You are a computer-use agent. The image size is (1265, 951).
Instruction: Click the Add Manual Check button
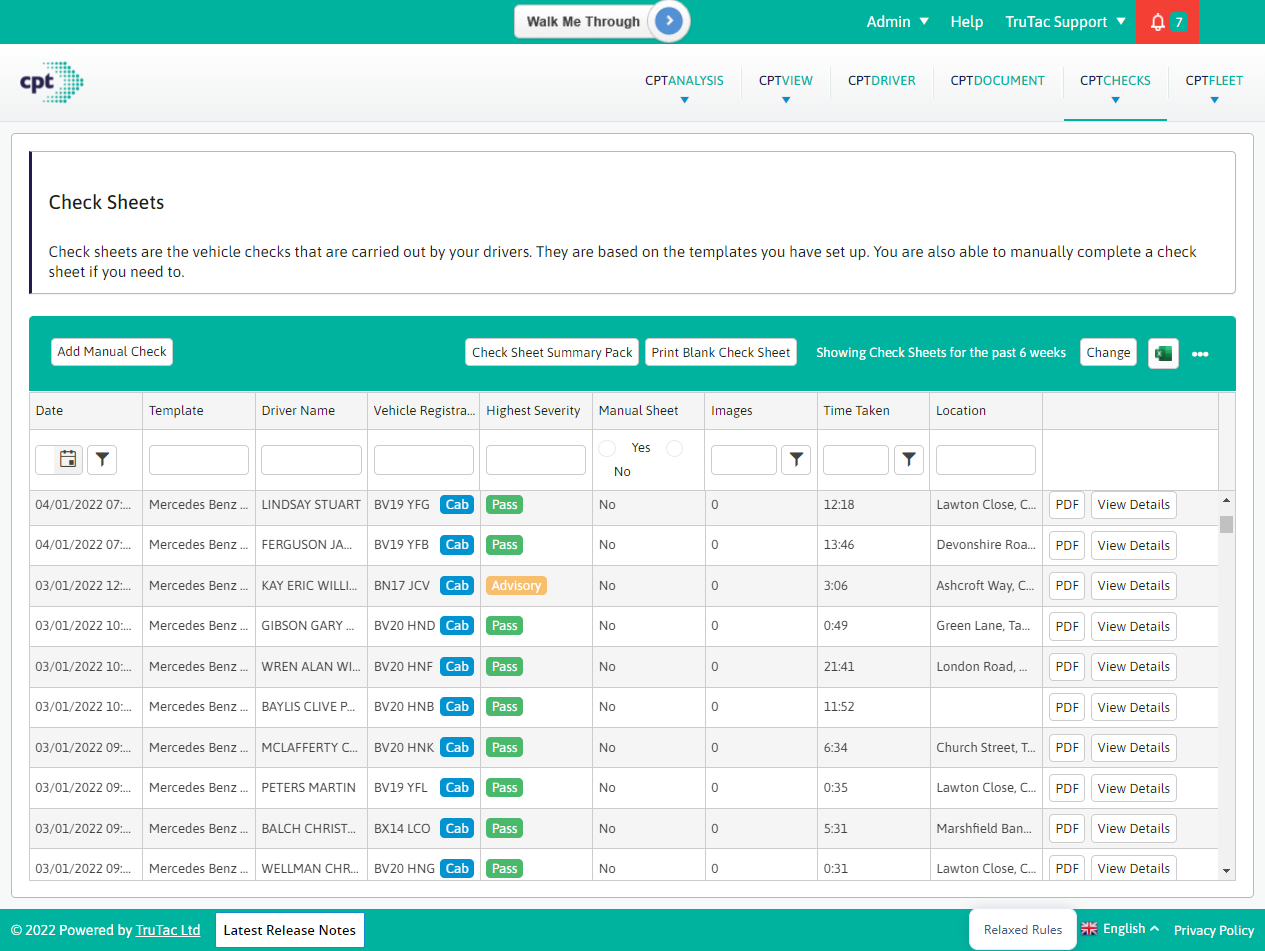pyautogui.click(x=111, y=351)
